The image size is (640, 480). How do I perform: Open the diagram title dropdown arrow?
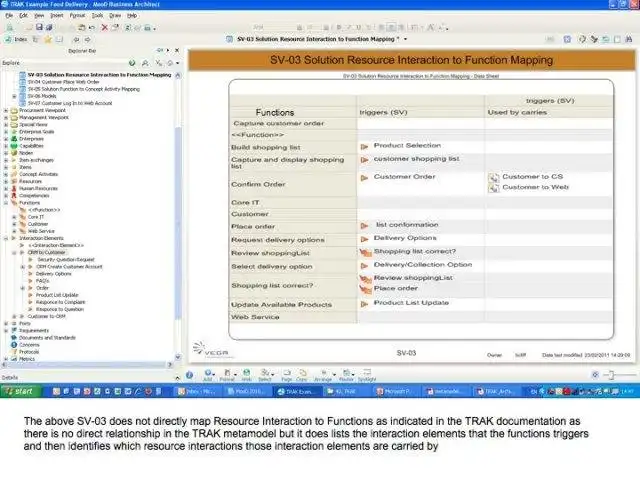[405, 39]
